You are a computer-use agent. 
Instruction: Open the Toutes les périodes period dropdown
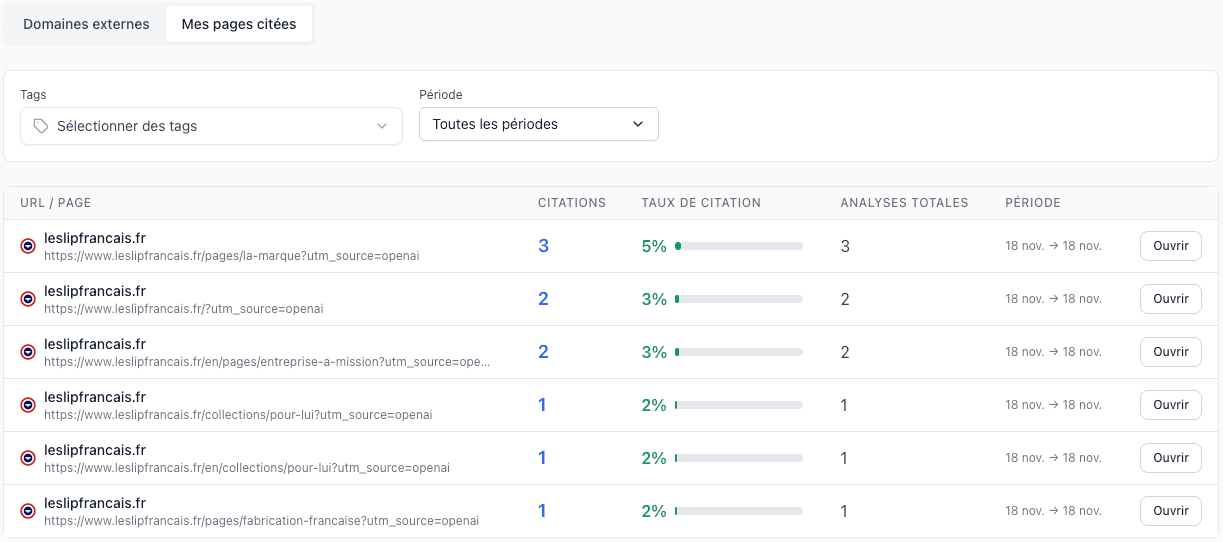click(x=538, y=124)
